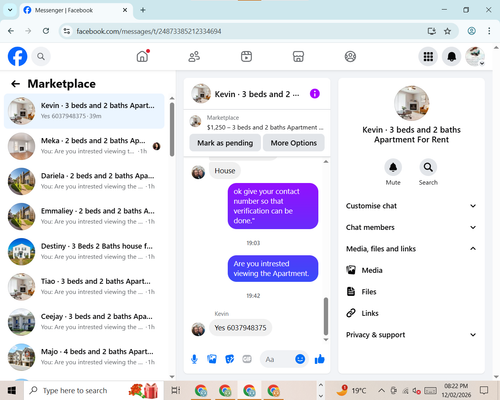The height and width of the screenshot is (400, 500).
Task: Open Facebook notifications bell
Action: [452, 56]
